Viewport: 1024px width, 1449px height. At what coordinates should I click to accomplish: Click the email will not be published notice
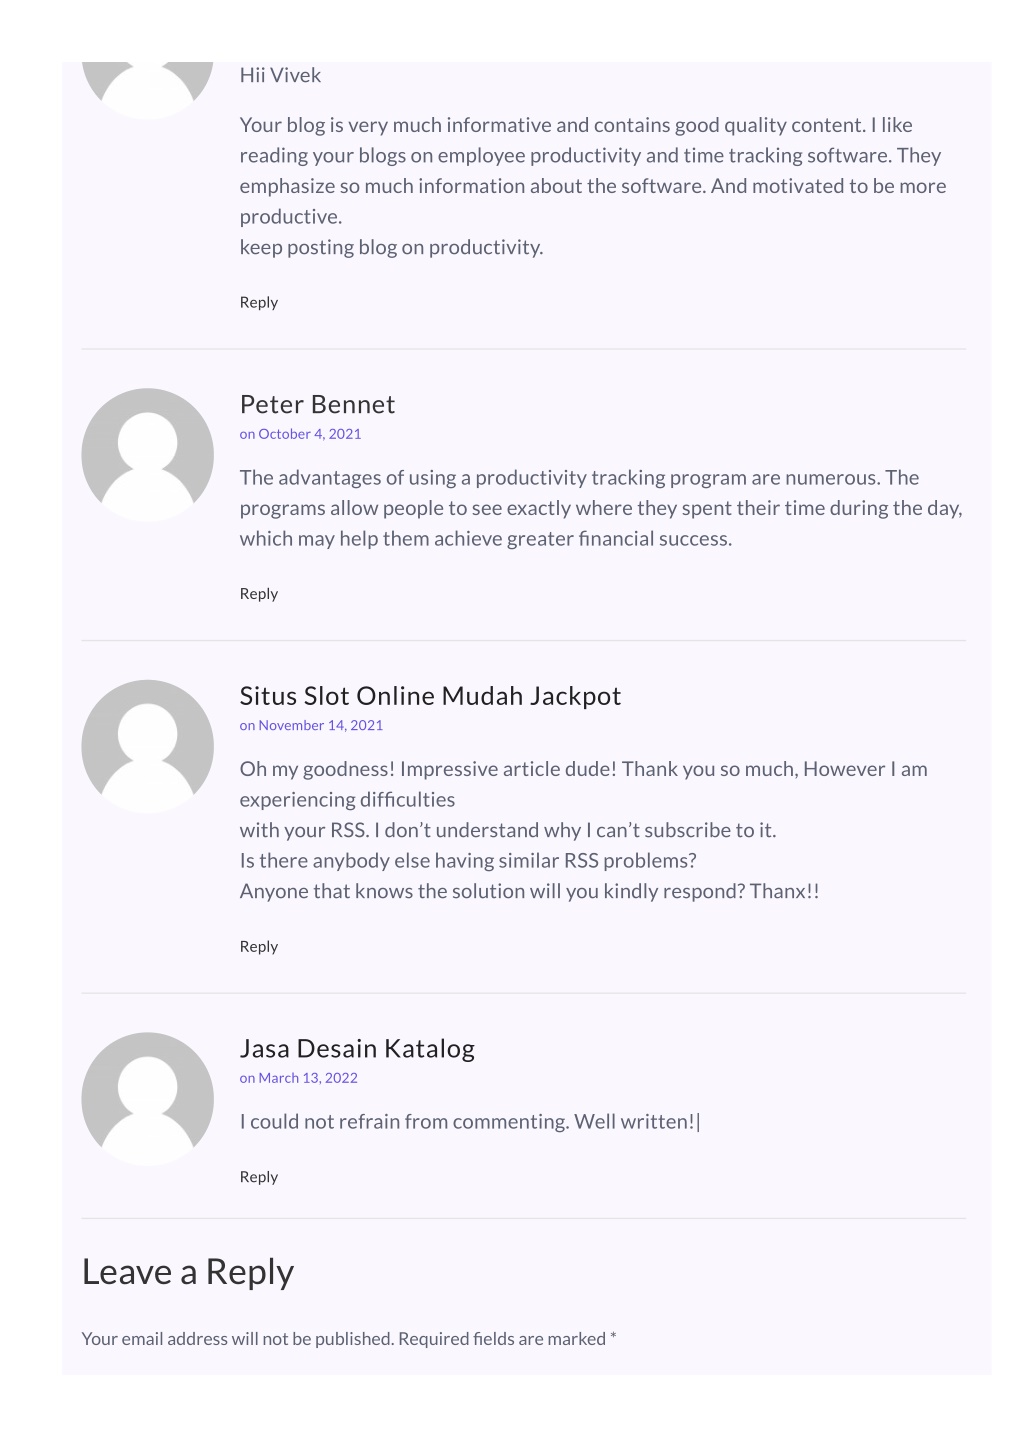click(349, 1338)
